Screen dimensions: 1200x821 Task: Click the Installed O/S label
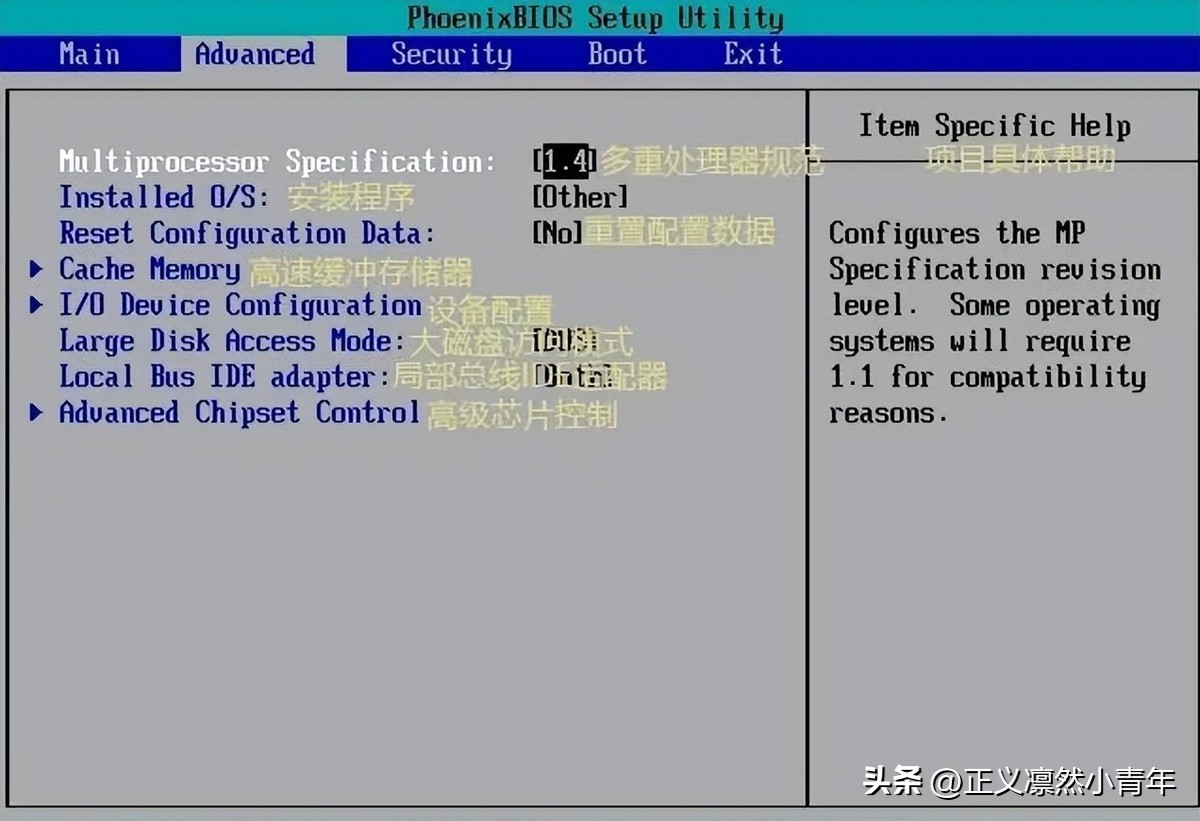pos(164,198)
